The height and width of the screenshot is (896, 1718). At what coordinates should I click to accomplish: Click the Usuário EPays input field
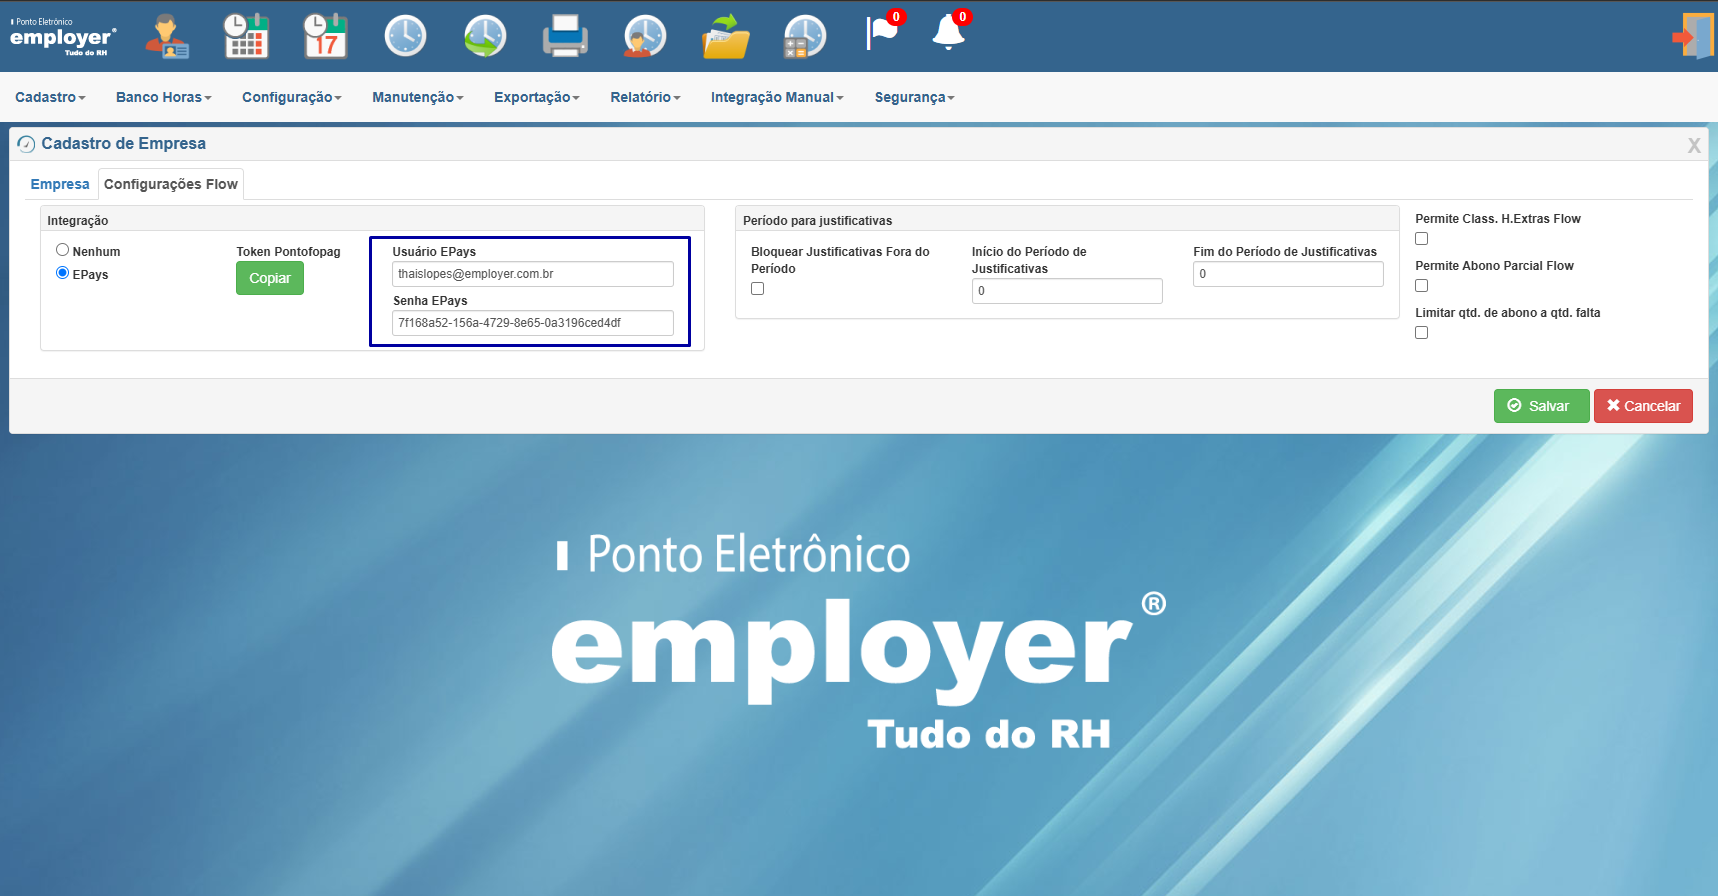coord(533,274)
